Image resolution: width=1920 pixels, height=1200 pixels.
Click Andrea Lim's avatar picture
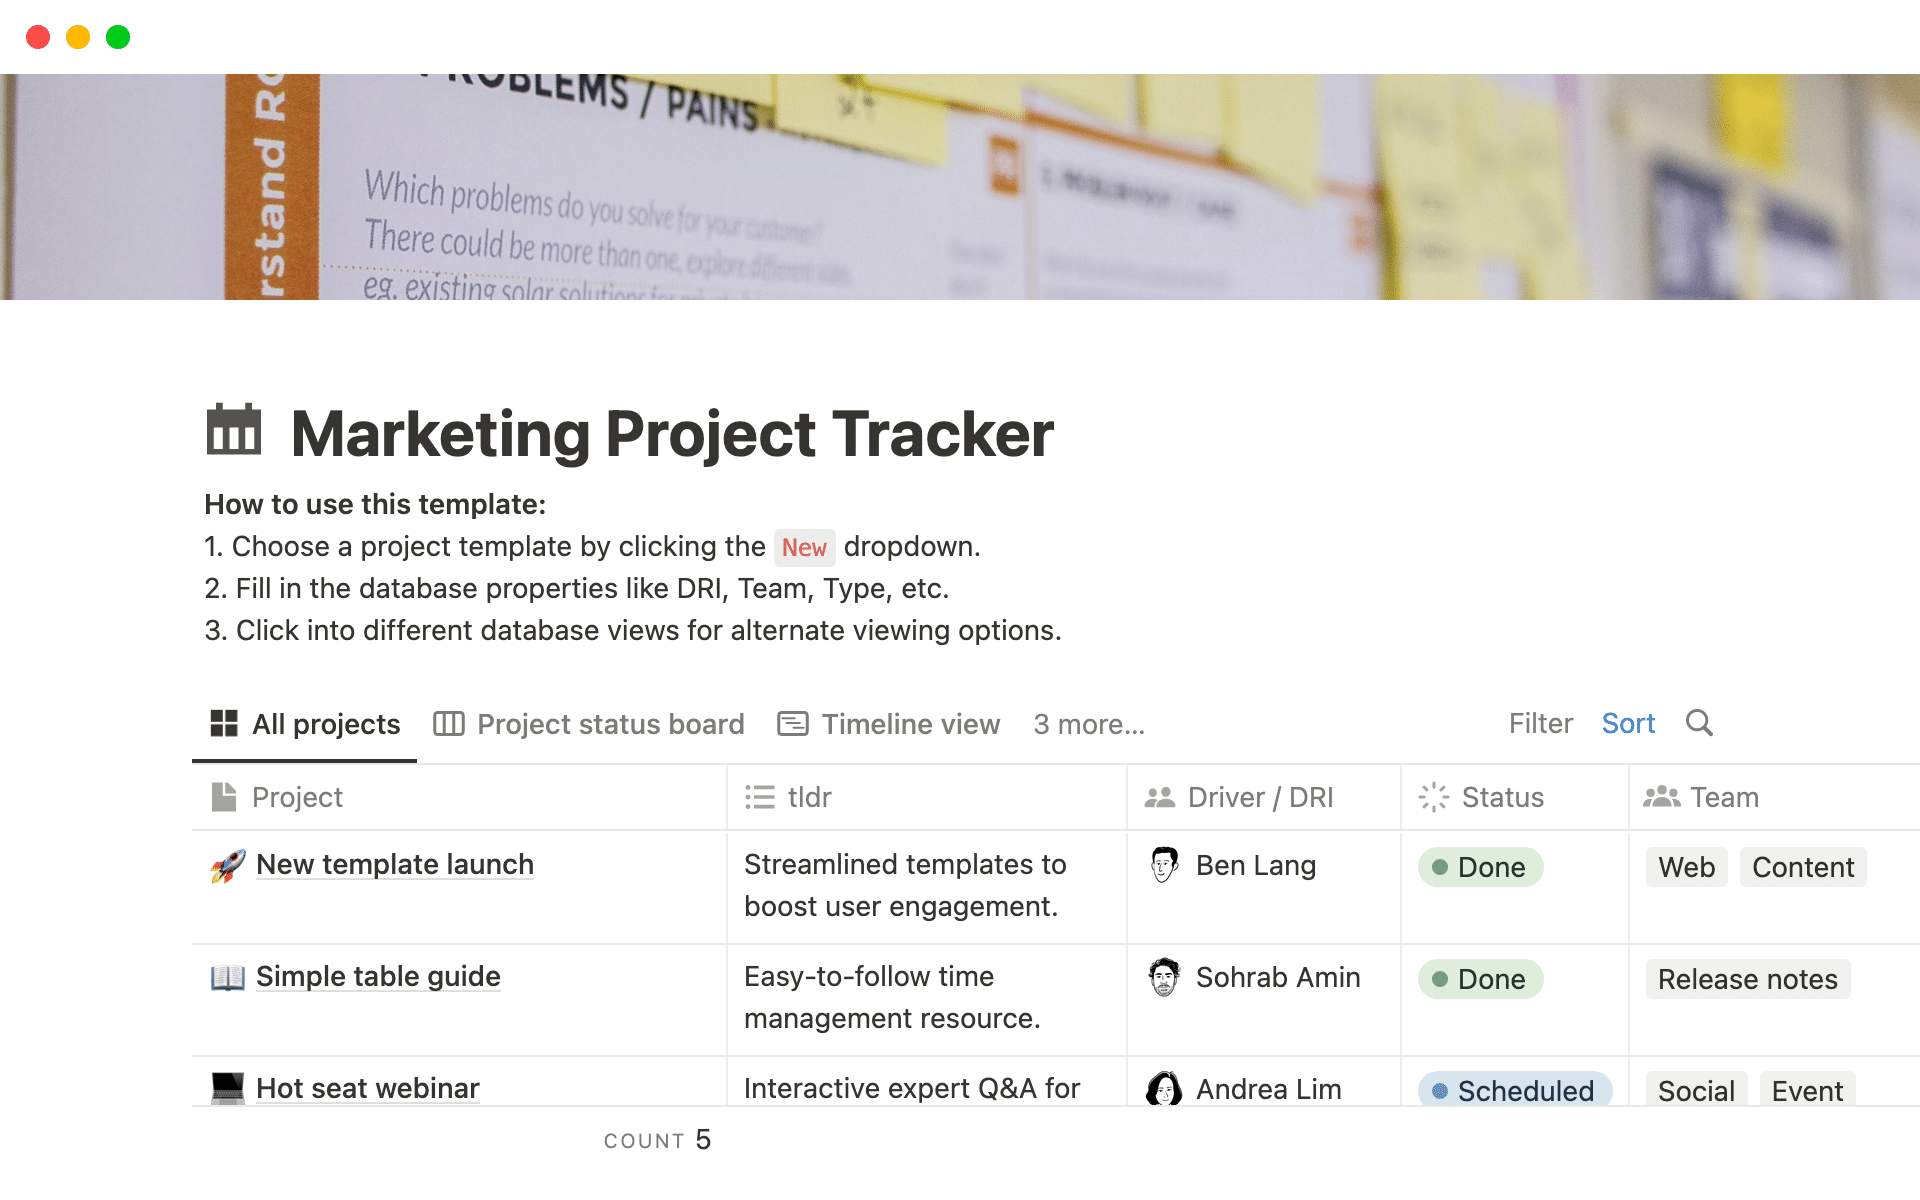click(1166, 1089)
